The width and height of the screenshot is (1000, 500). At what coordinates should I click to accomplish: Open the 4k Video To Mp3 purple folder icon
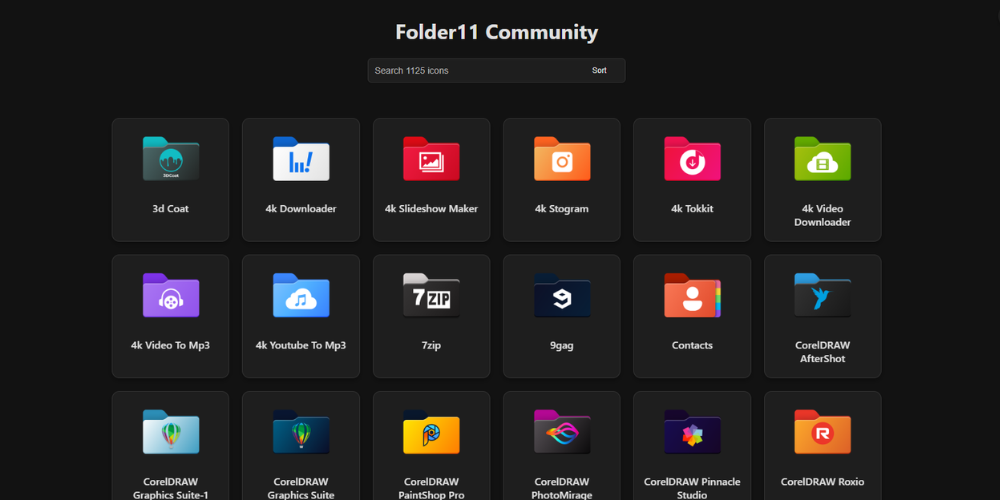(x=170, y=295)
